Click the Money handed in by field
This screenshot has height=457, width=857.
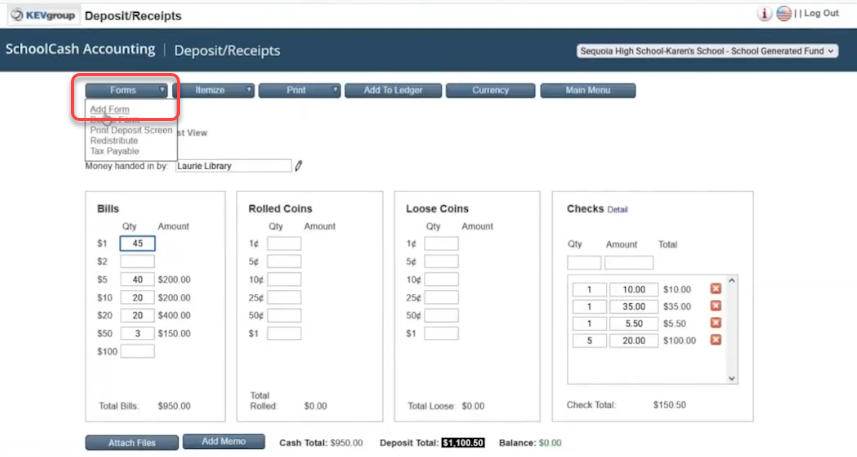click(x=233, y=166)
